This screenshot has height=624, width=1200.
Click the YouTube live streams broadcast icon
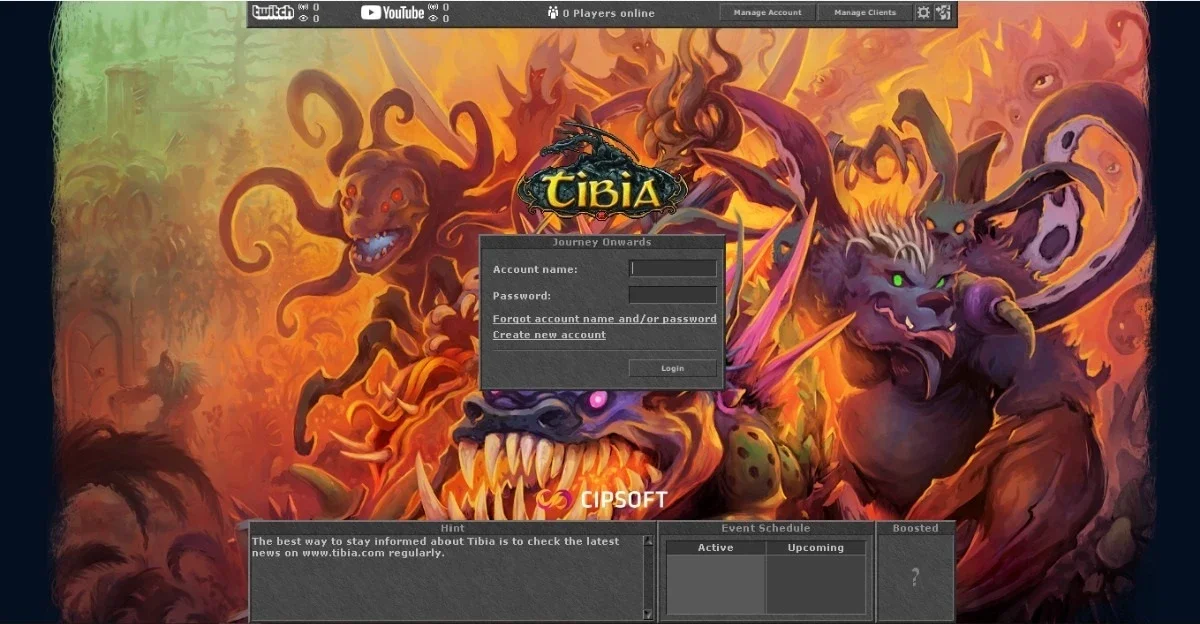(x=433, y=7)
